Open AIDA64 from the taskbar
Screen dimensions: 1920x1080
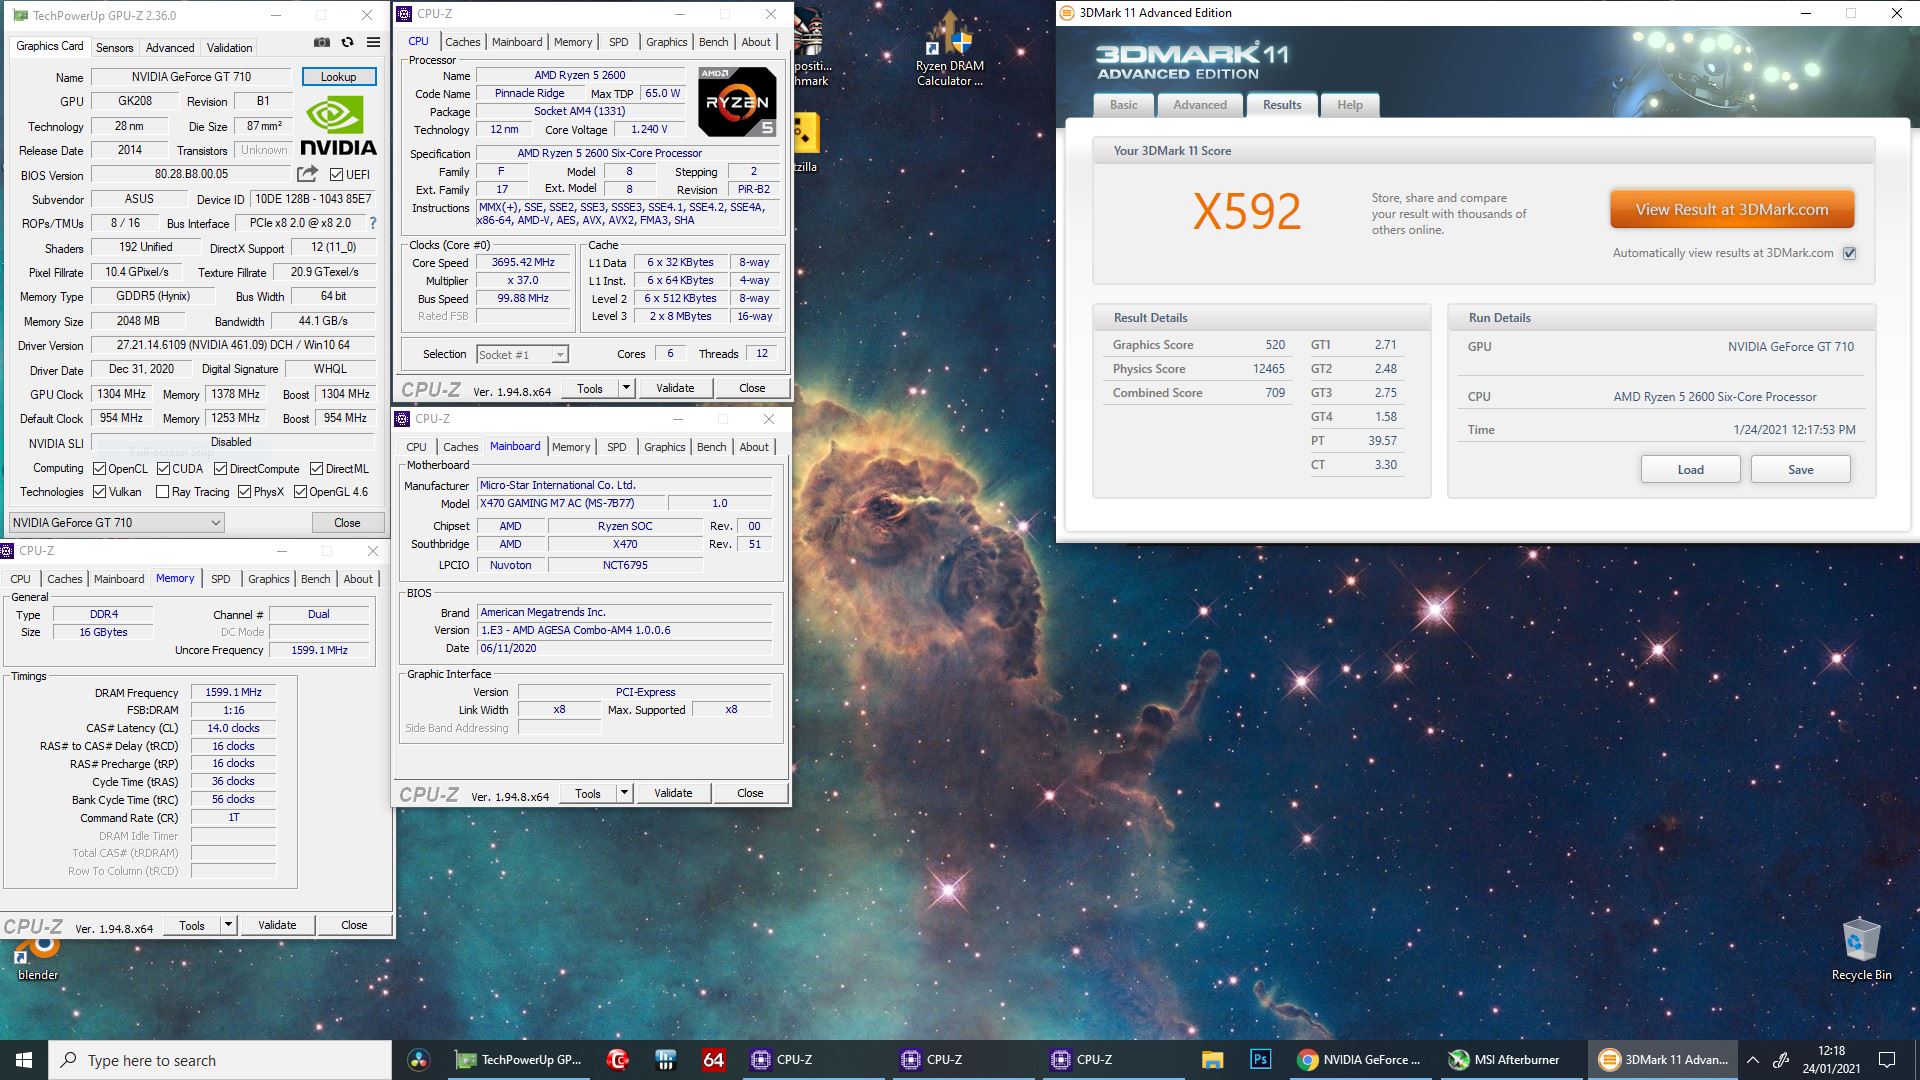713,1060
